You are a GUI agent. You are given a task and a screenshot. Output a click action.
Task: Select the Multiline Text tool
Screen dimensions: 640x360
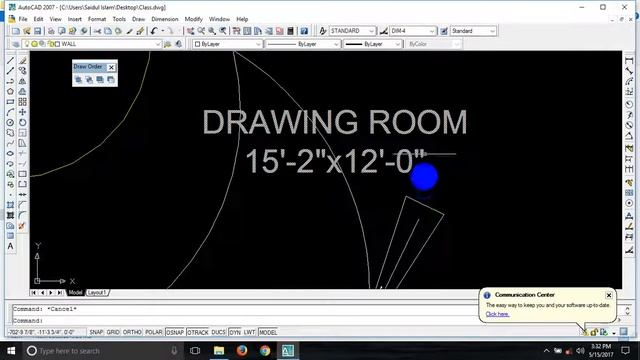pyautogui.click(x=10, y=246)
